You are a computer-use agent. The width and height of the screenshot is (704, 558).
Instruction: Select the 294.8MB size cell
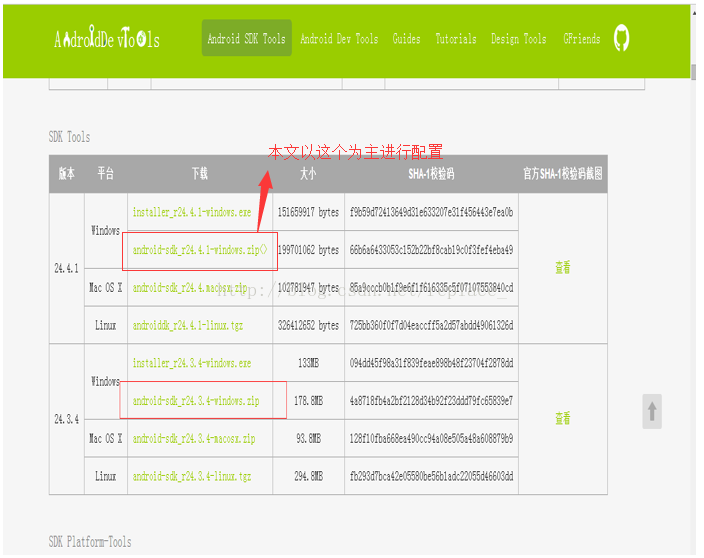[x=308, y=476]
